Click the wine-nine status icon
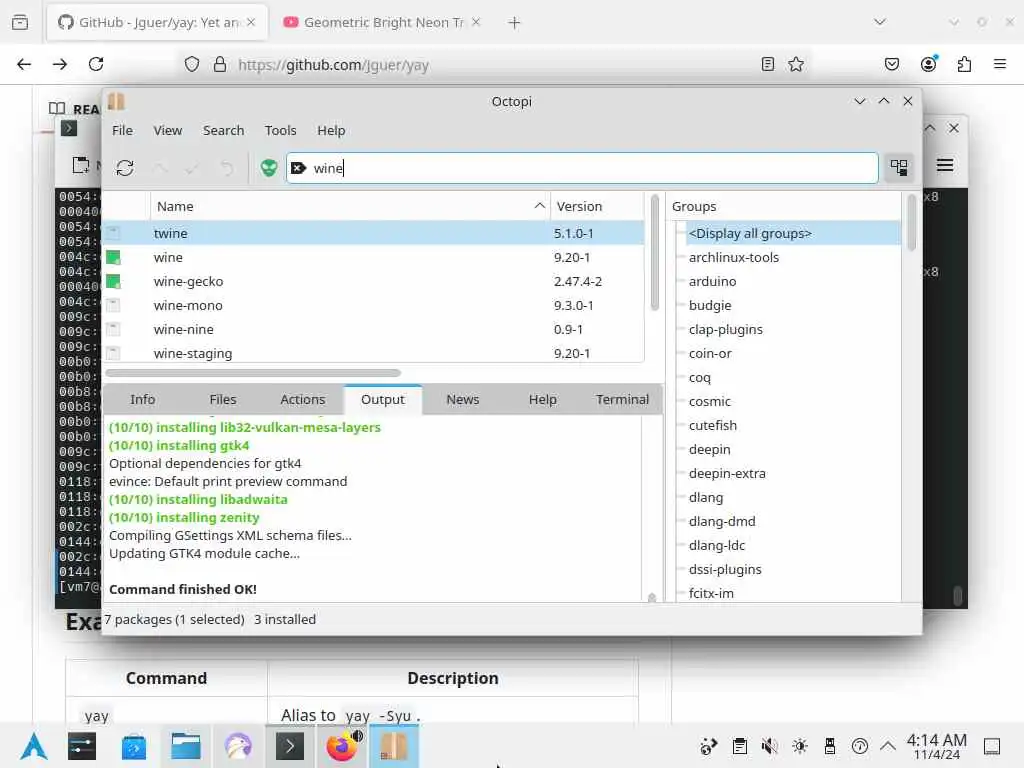 pos(113,329)
